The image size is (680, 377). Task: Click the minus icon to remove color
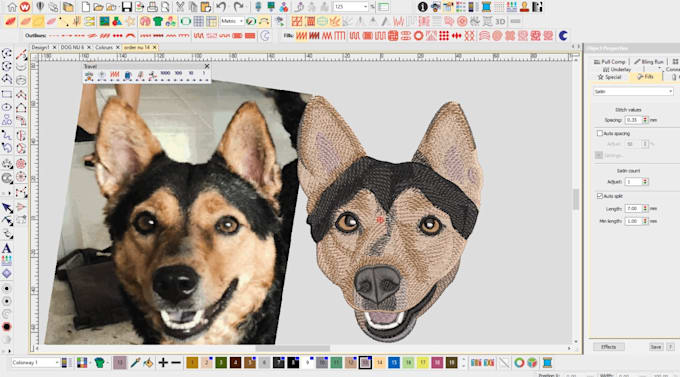point(176,362)
